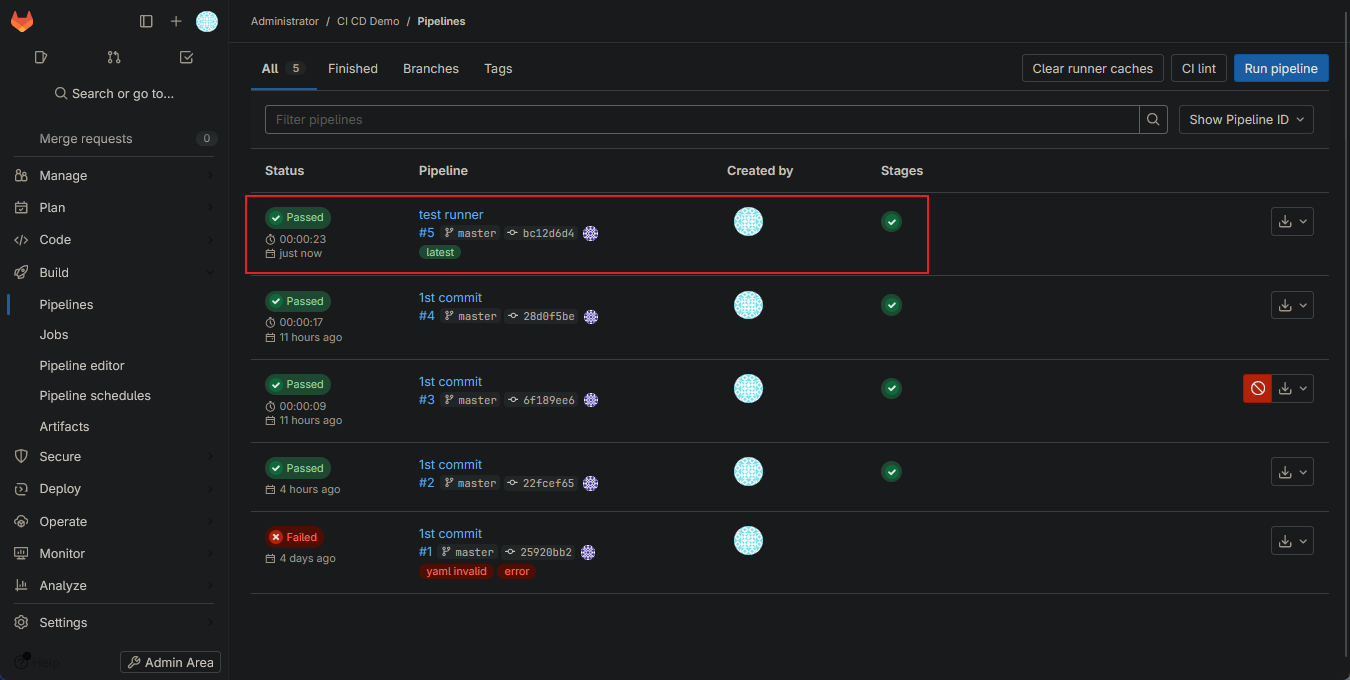Image resolution: width=1350 pixels, height=680 pixels.
Task: Click the commit author avatar beside 25920bb2
Action: tap(588, 552)
